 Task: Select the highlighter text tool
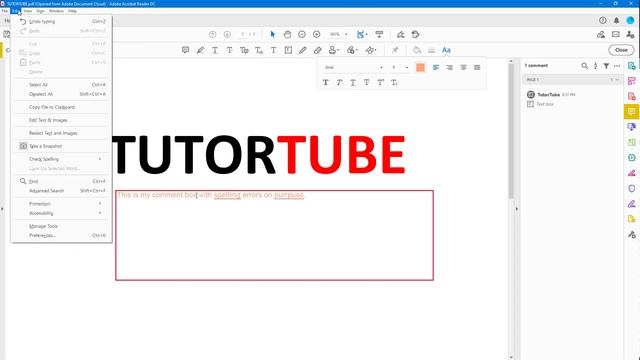coord(200,50)
